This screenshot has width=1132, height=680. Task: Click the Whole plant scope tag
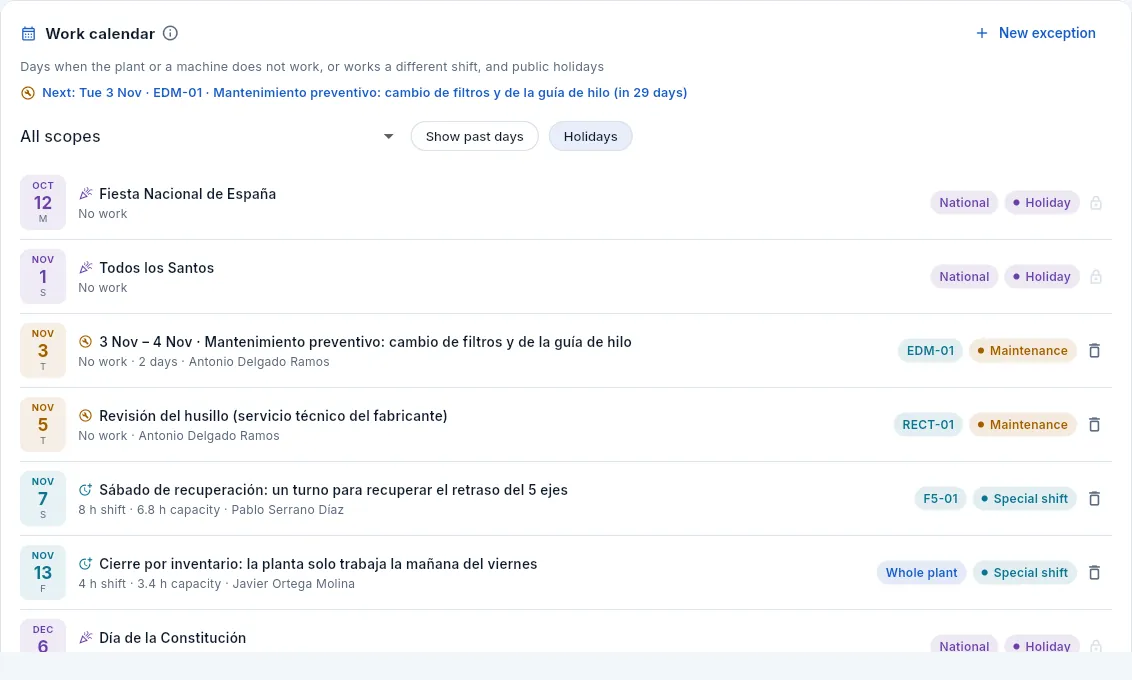pos(921,572)
